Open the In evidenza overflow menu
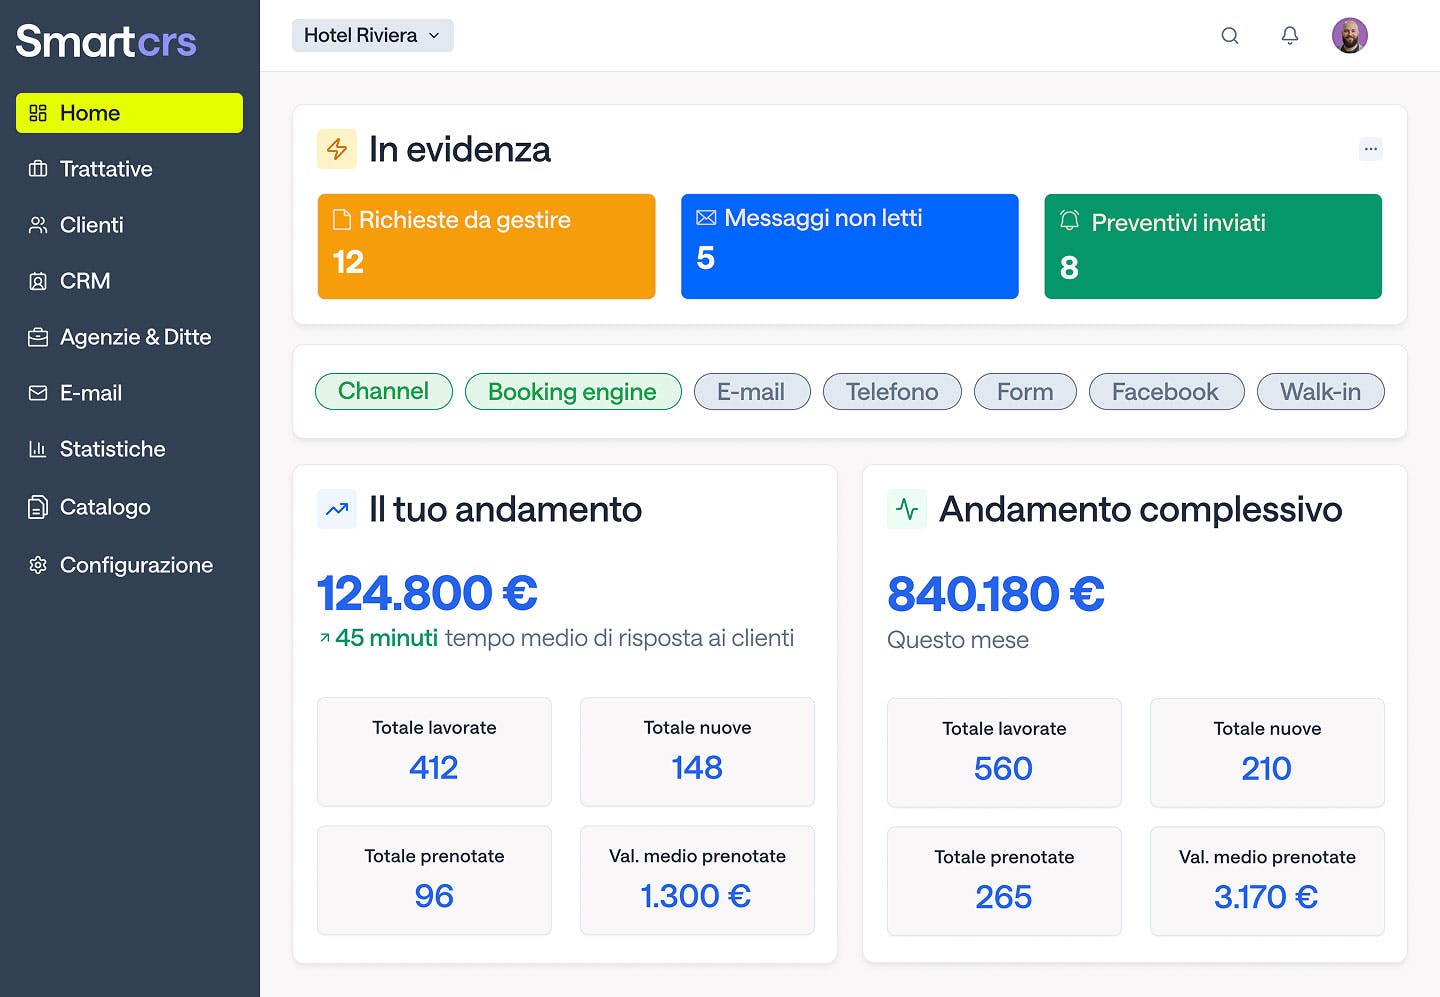The image size is (1440, 997). coord(1371,148)
